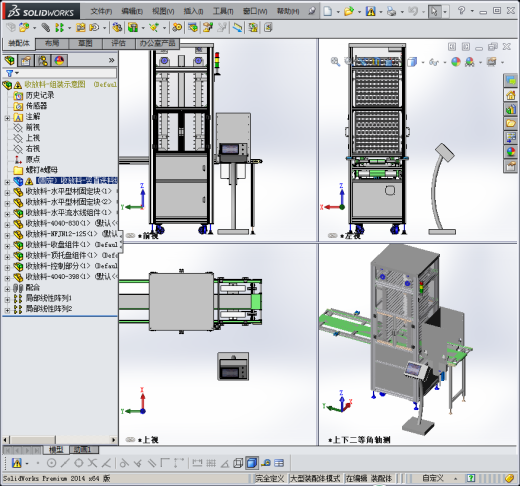
Task: Click the Edit Appearance color ball icon
Action: [456, 62]
